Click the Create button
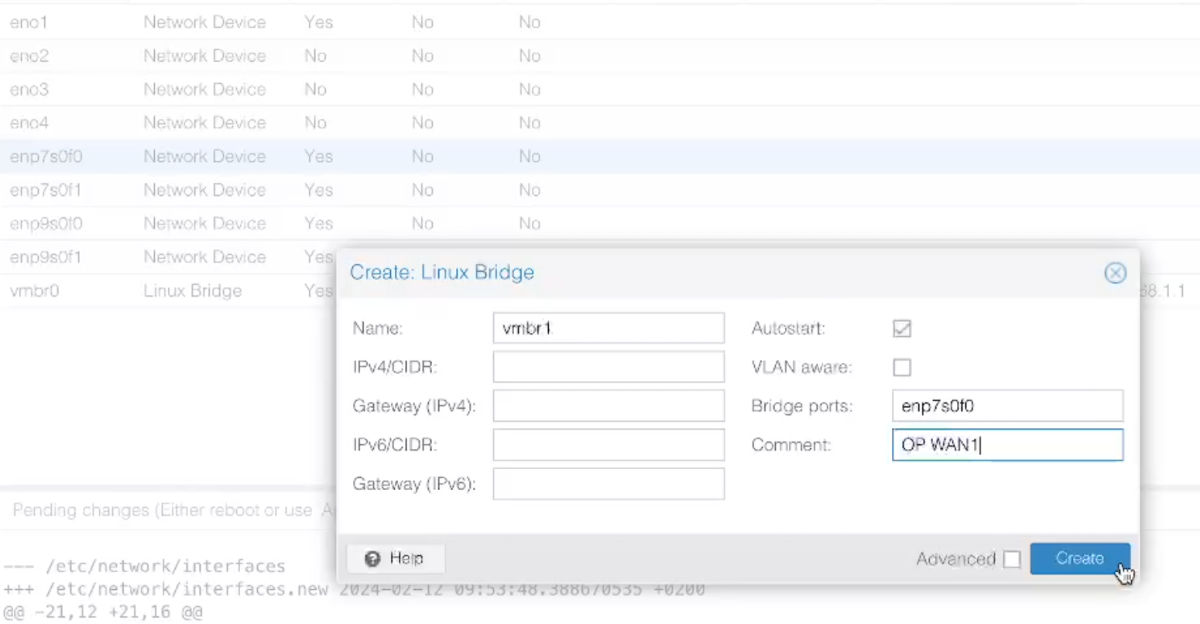The image size is (1200, 624). pos(1080,559)
